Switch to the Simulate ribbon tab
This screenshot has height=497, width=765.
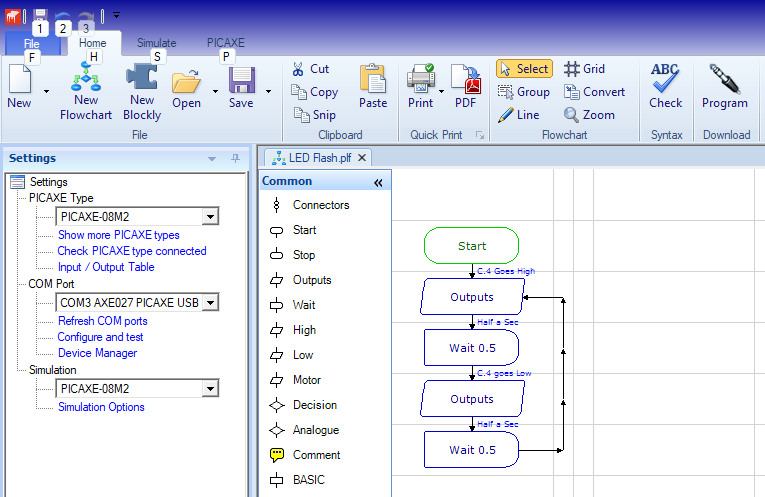(156, 43)
